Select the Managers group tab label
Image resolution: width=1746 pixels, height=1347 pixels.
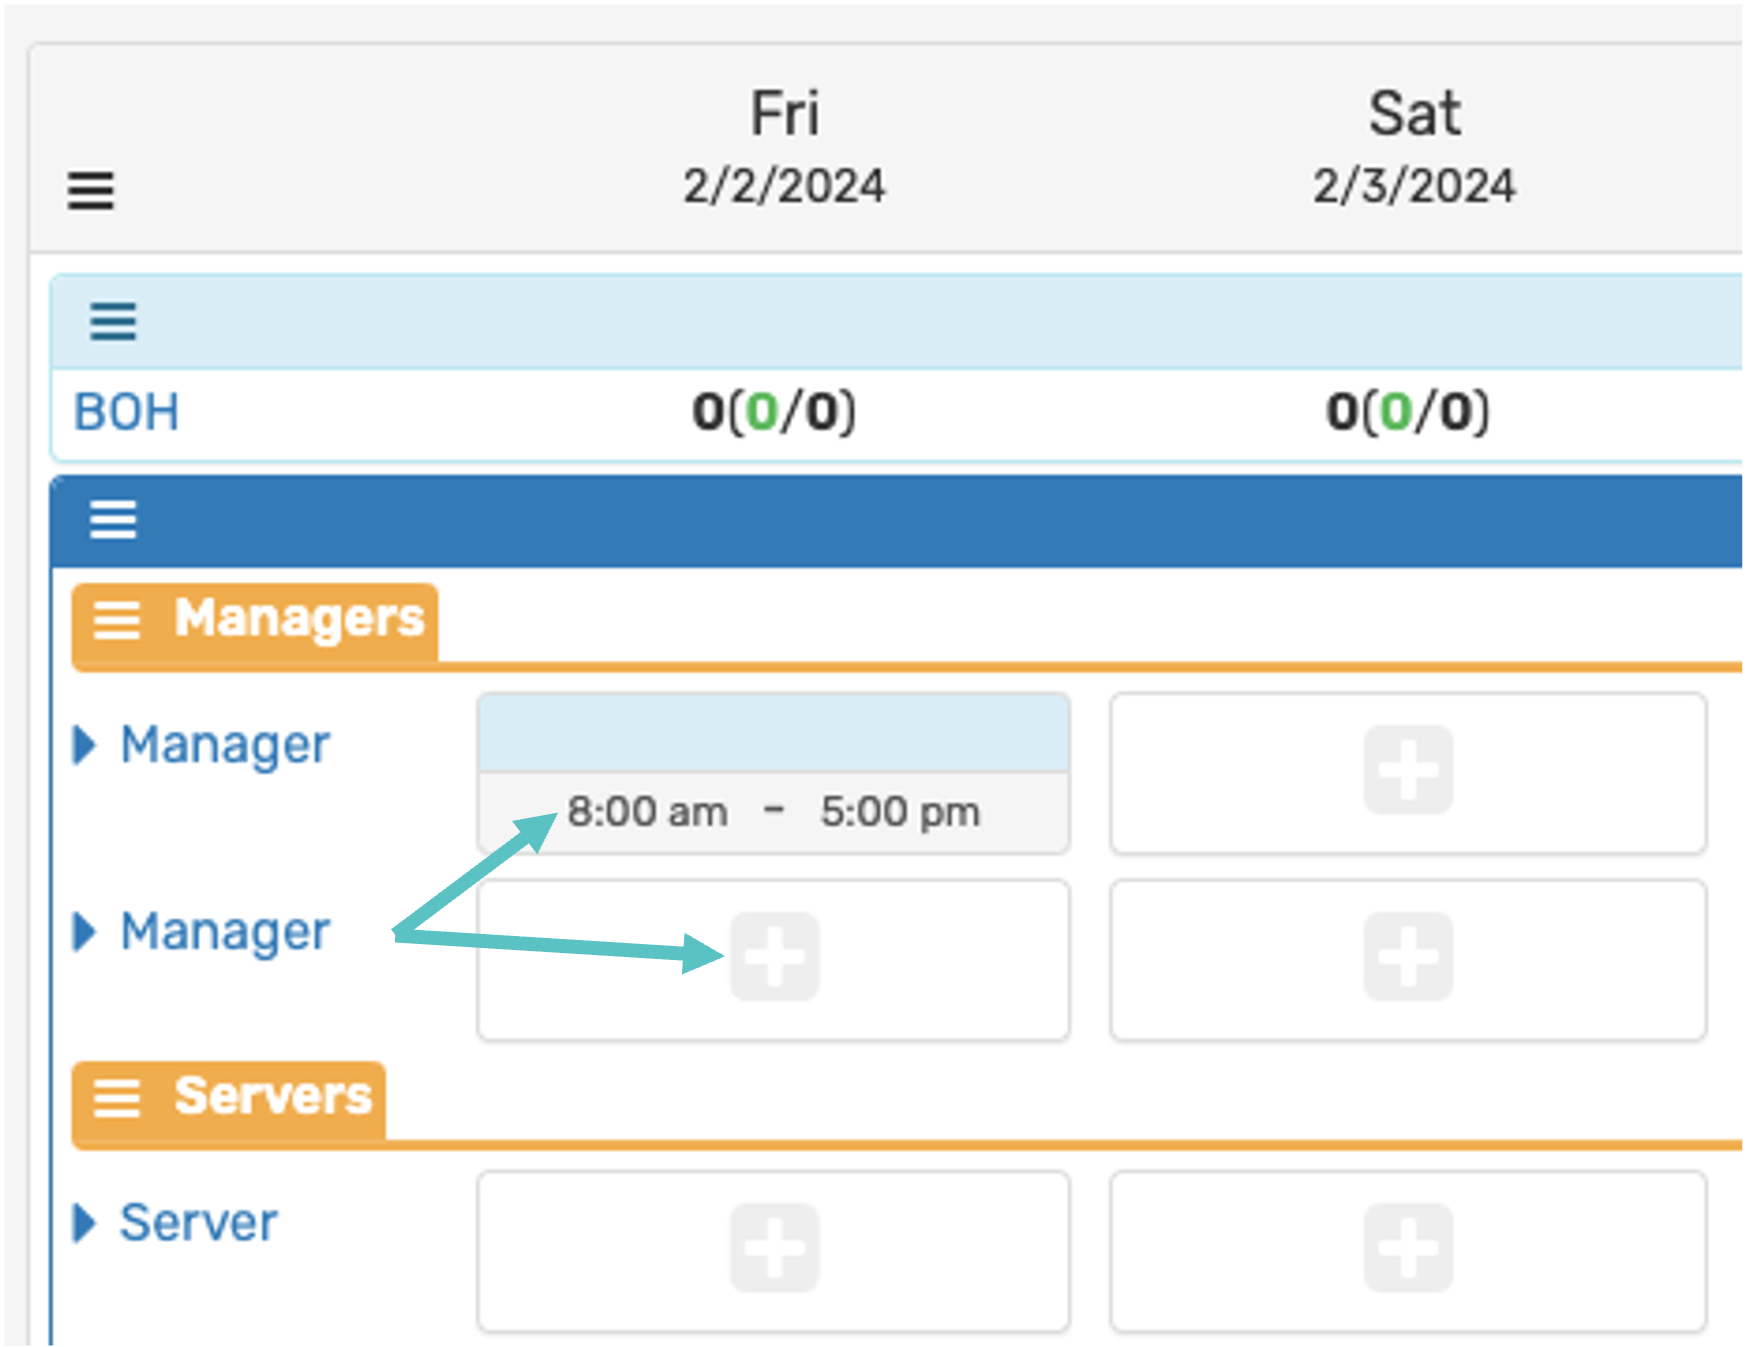click(x=299, y=618)
